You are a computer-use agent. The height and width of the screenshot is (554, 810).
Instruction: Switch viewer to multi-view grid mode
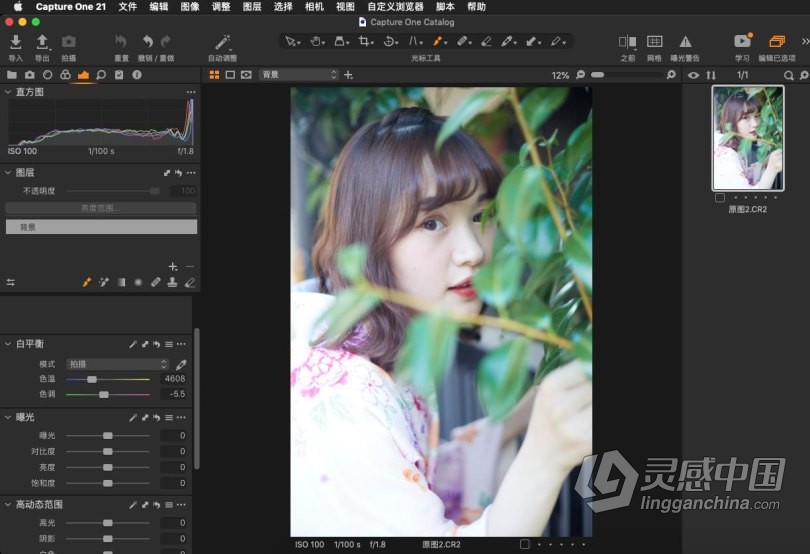(x=214, y=75)
